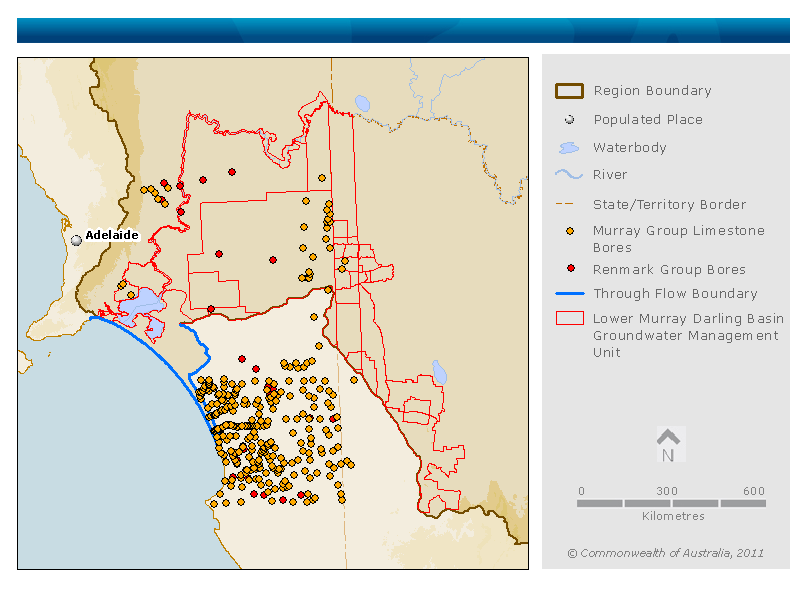The height and width of the screenshot is (594, 790).
Task: Click the 'Region Boundary' legend text
Action: point(652,91)
